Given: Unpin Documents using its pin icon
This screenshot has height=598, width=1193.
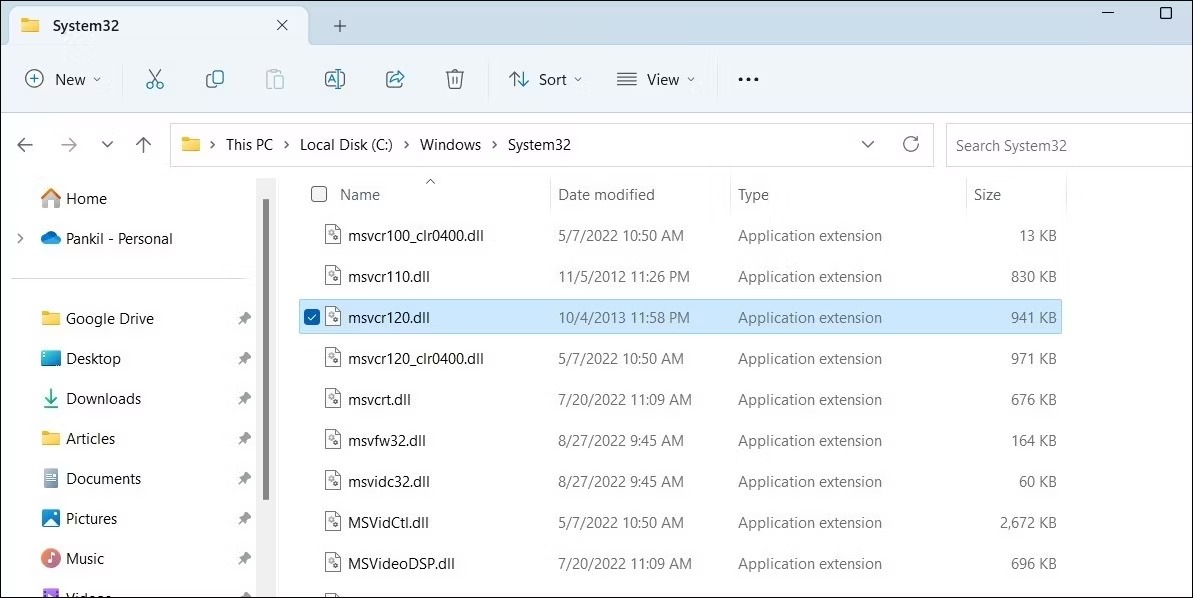Looking at the screenshot, I should click(244, 479).
